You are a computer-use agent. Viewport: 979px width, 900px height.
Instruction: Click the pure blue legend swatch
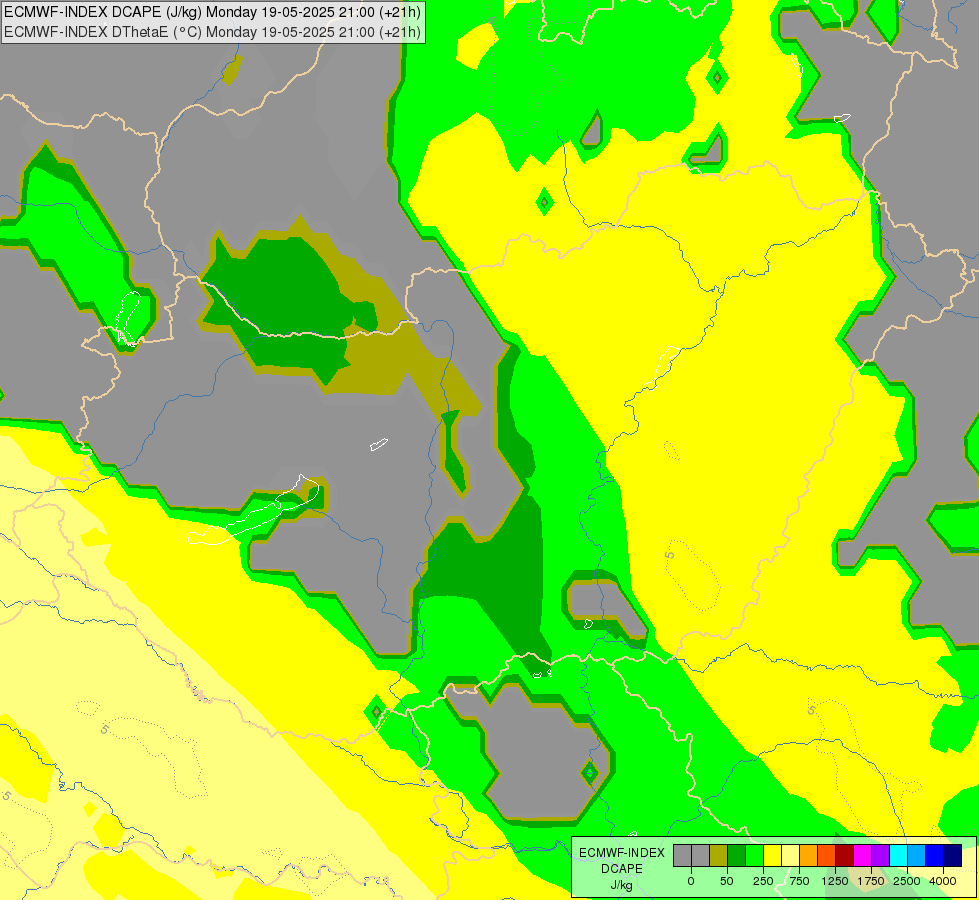pos(935,855)
